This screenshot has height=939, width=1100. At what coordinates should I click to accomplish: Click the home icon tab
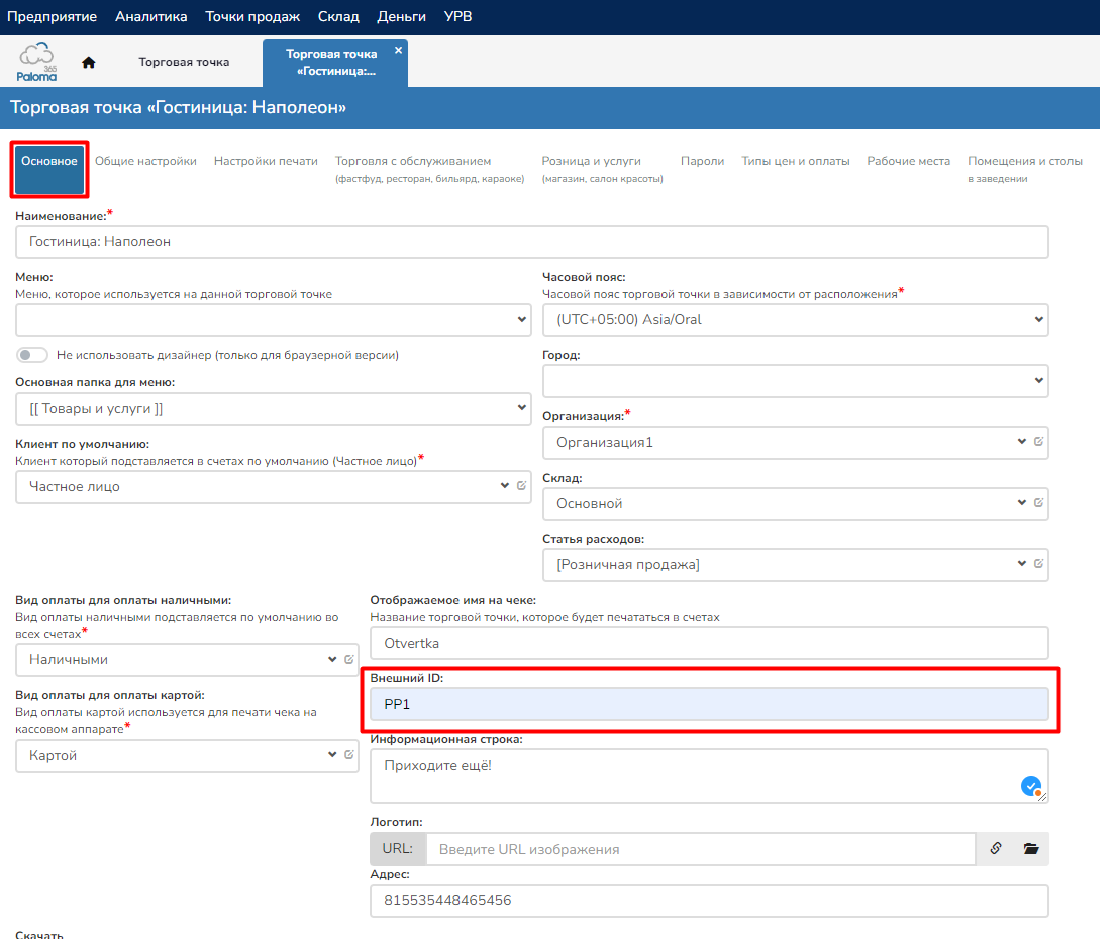click(x=89, y=62)
